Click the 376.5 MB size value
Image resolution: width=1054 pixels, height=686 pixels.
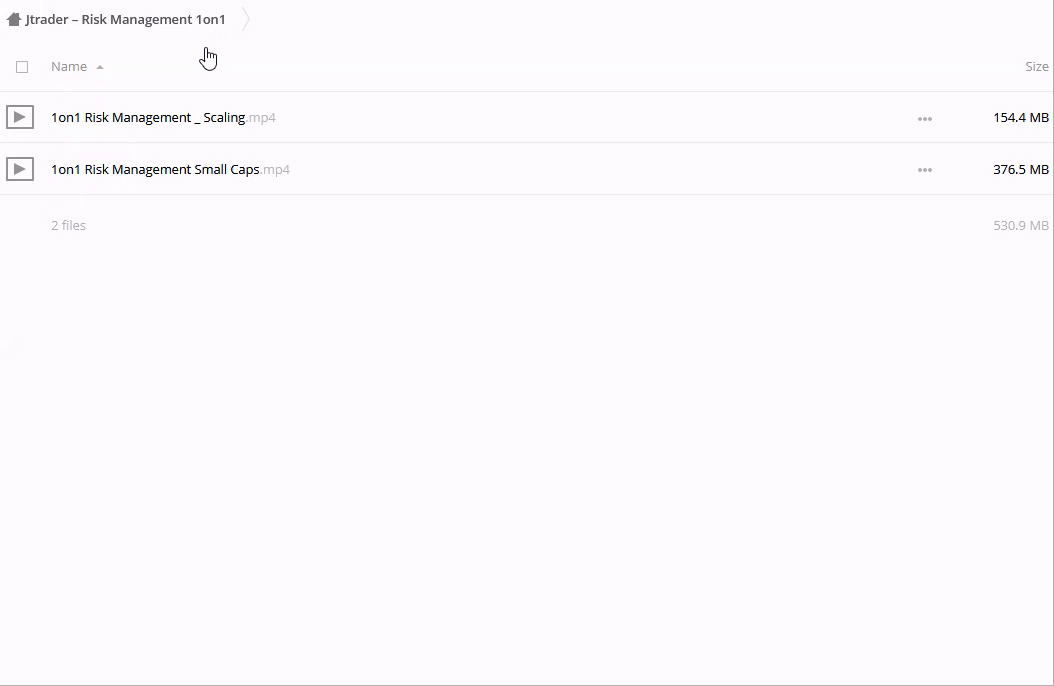[x=1020, y=169]
